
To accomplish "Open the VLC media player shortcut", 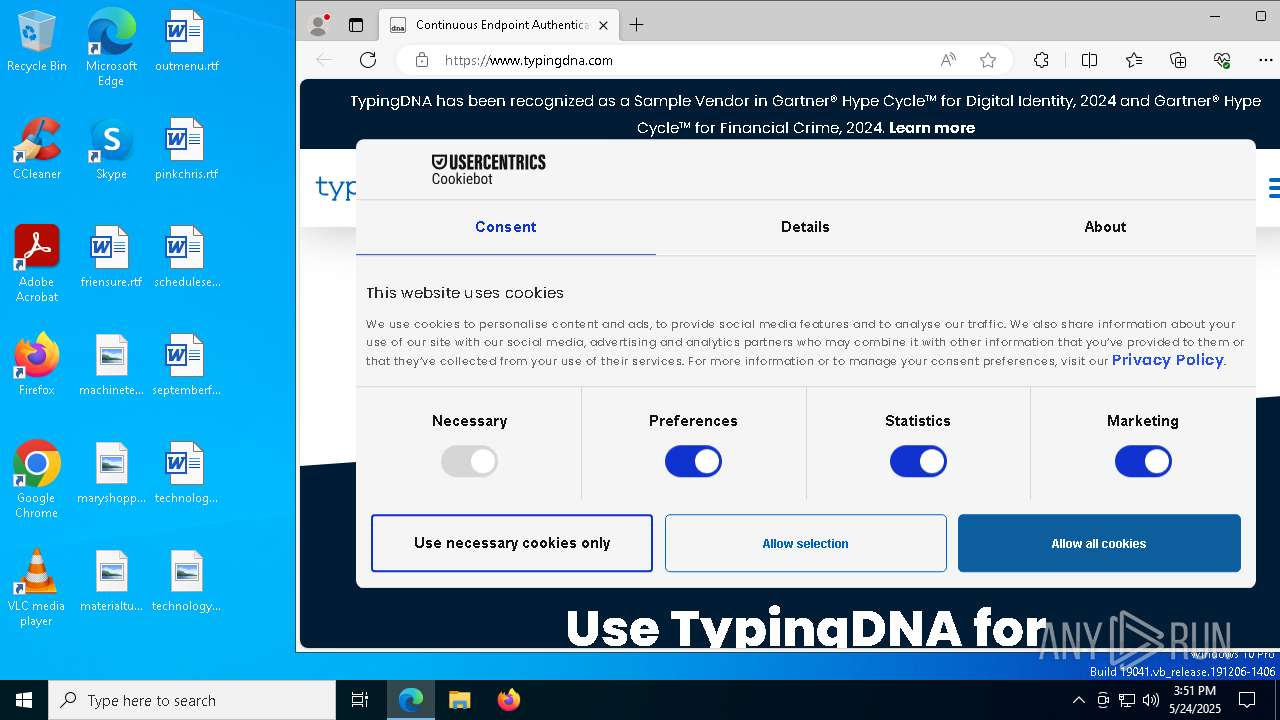I will [37, 588].
